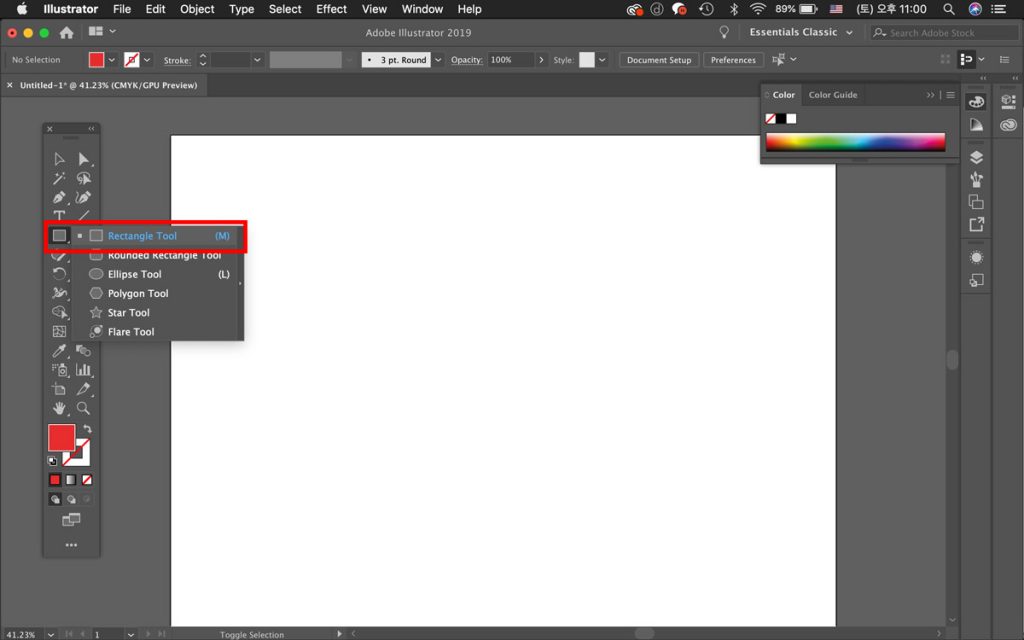This screenshot has height=640, width=1024.
Task: Choose Ellipse Tool from the flyout
Action: click(x=159, y=274)
